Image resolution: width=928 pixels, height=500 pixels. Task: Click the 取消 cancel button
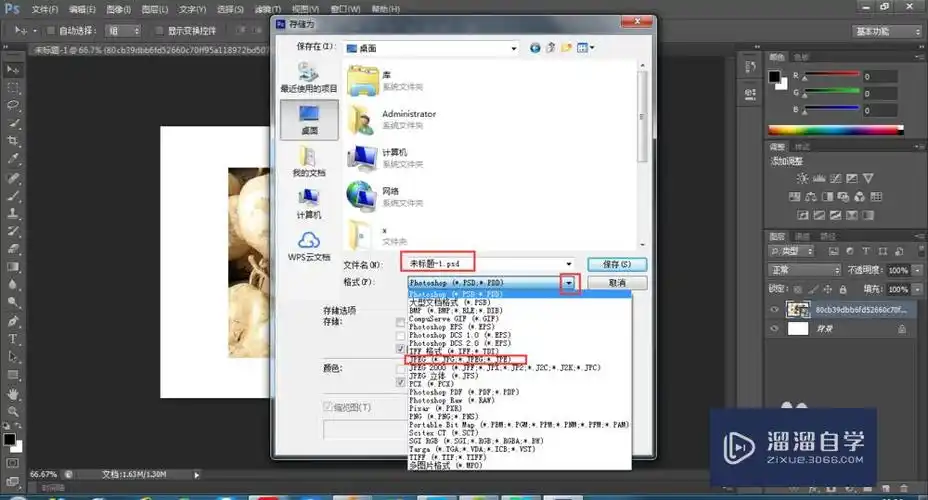tap(617, 283)
